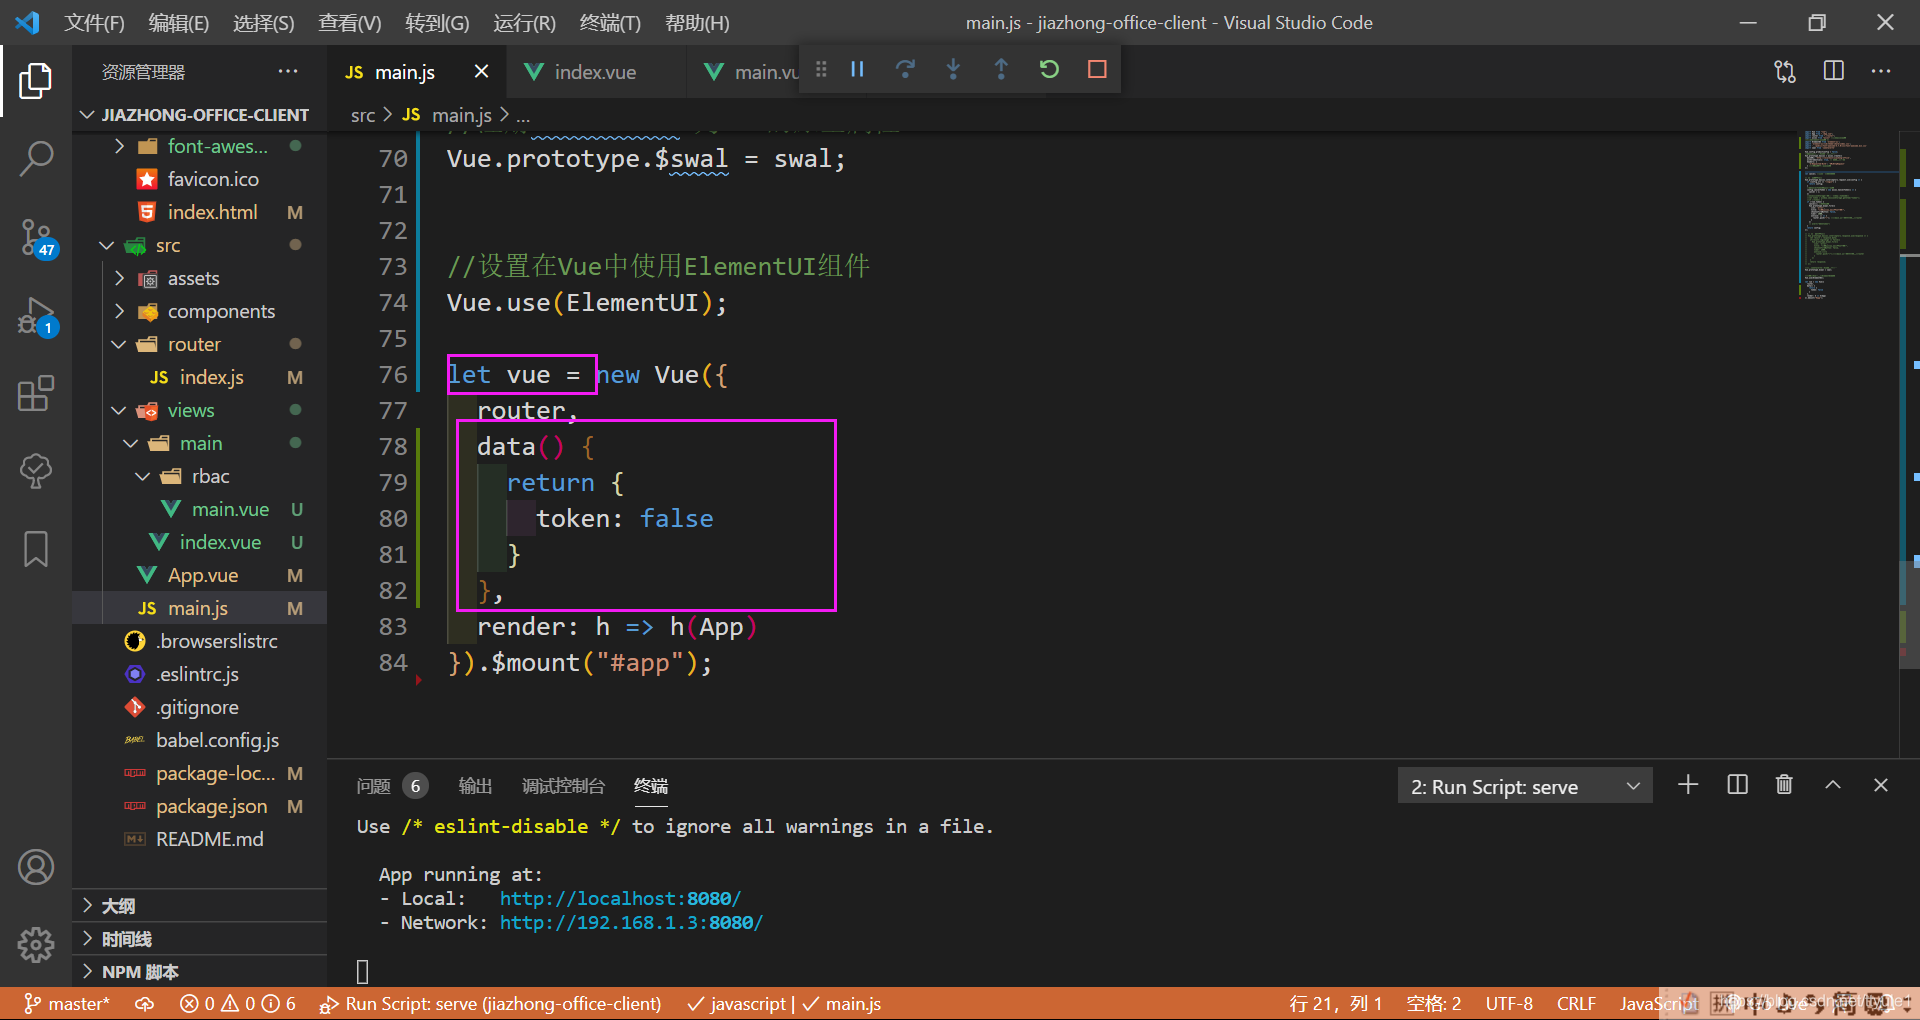Click the 空格: 2 indentation setting

1434,1003
